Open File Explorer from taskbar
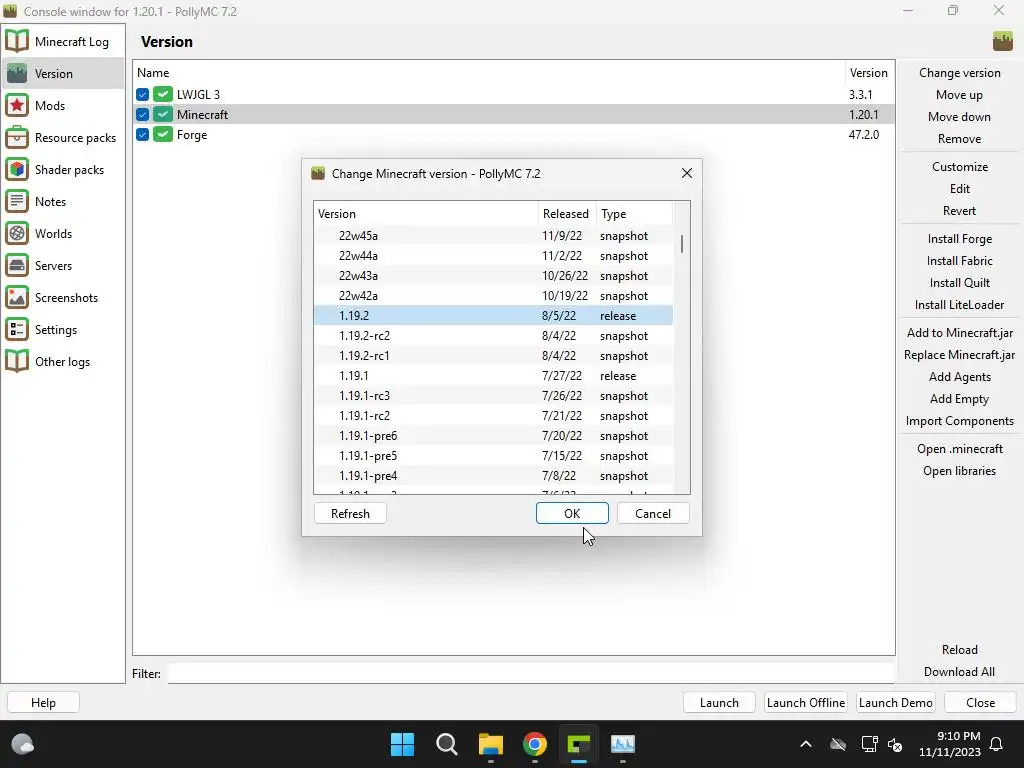Viewport: 1024px width, 768px height. [490, 744]
